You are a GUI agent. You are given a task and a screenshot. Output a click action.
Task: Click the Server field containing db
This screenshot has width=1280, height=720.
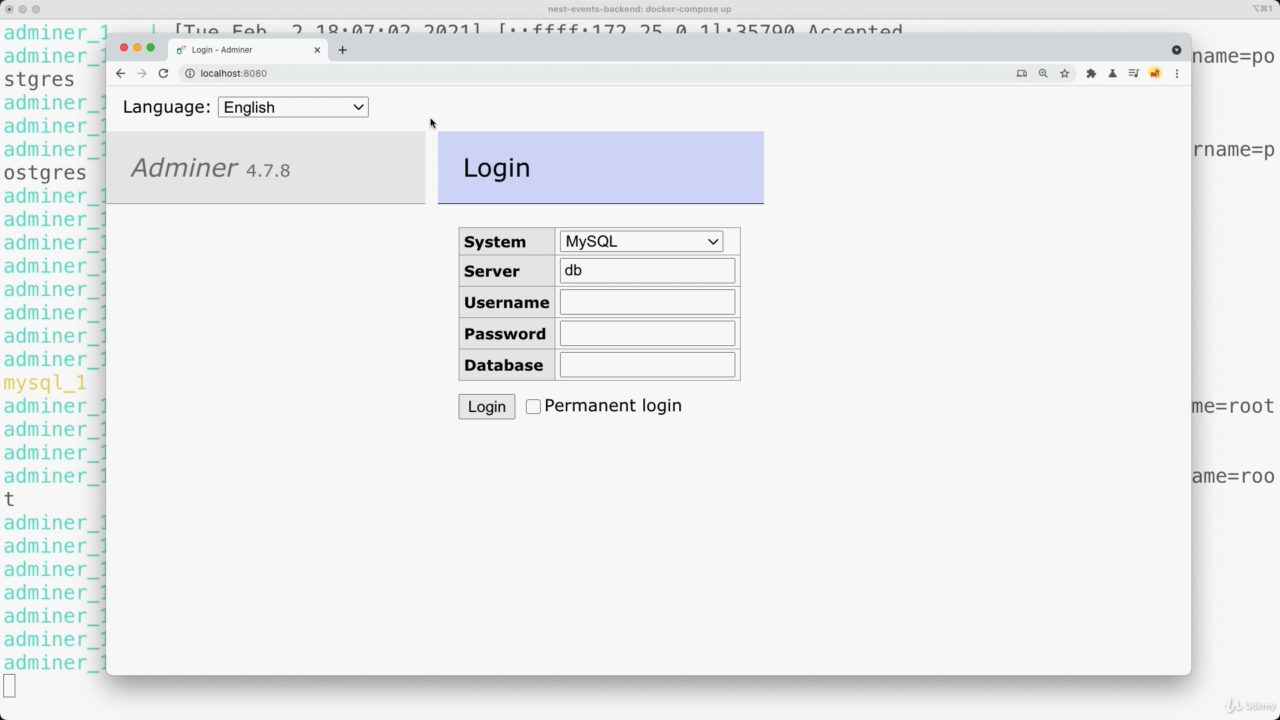click(x=647, y=271)
